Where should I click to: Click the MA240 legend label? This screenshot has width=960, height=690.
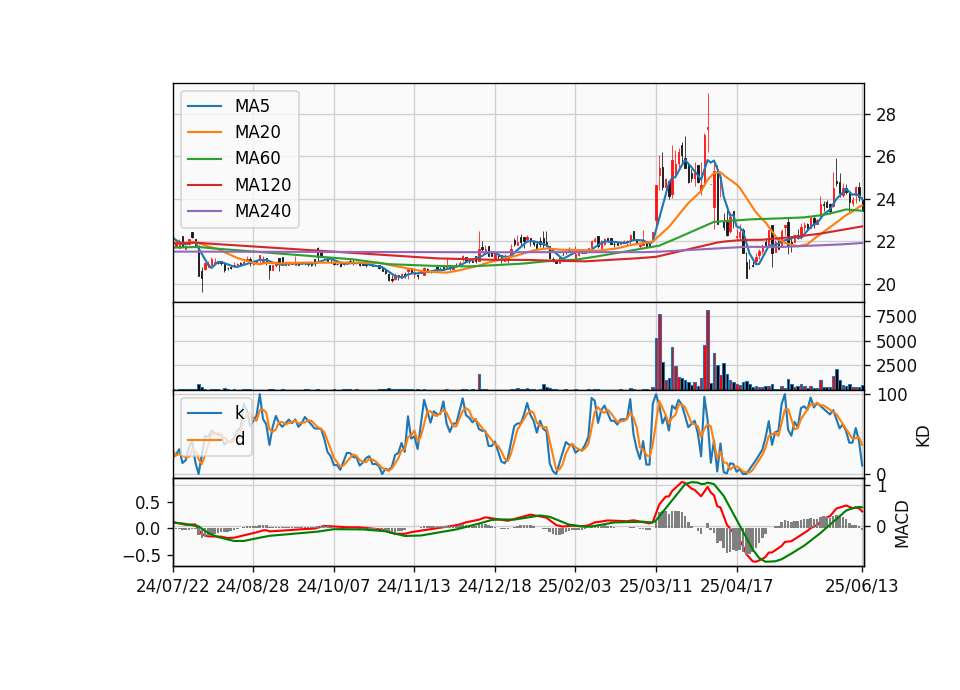[263, 211]
